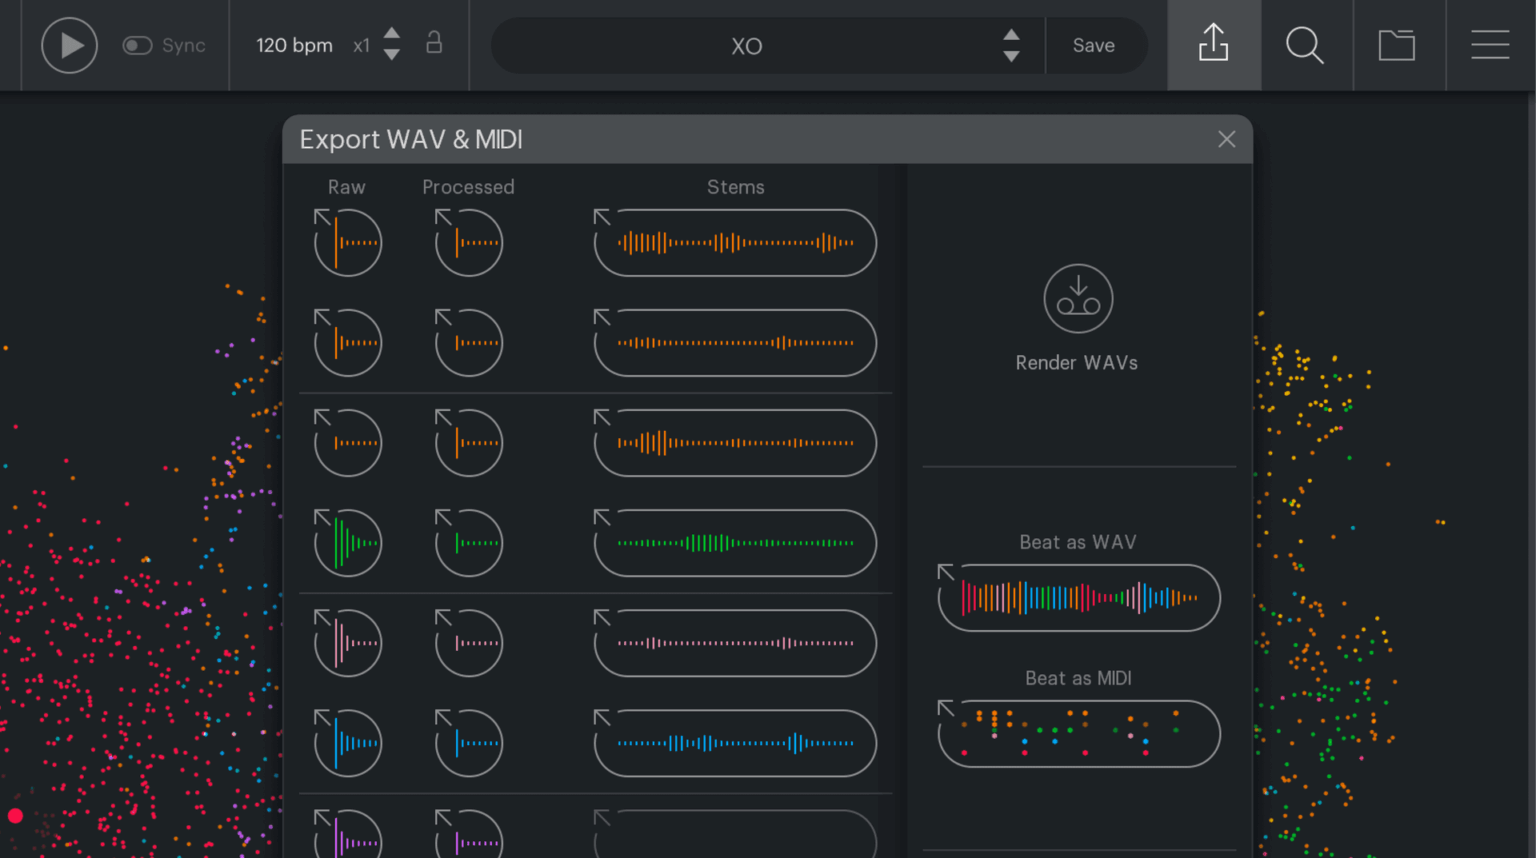Click the Render WAVs tape icon

click(x=1078, y=298)
